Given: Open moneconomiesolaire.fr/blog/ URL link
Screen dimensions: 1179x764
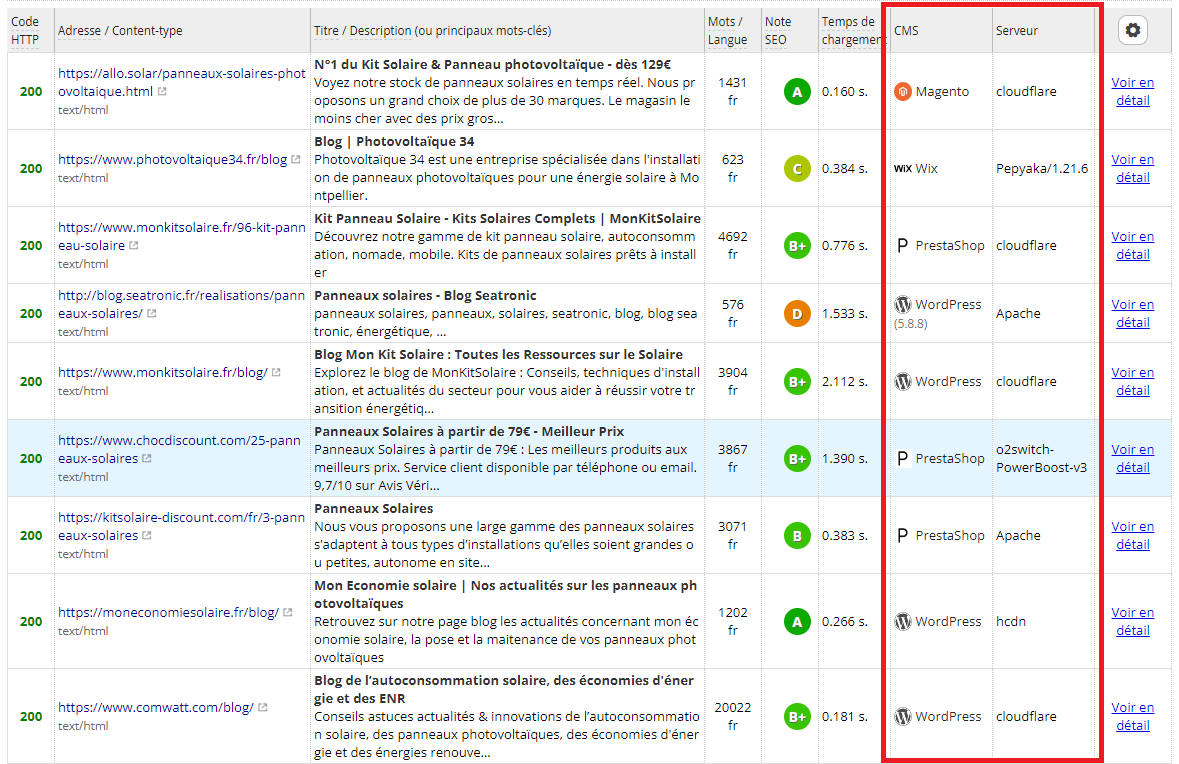Looking at the screenshot, I should pyautogui.click(x=168, y=612).
